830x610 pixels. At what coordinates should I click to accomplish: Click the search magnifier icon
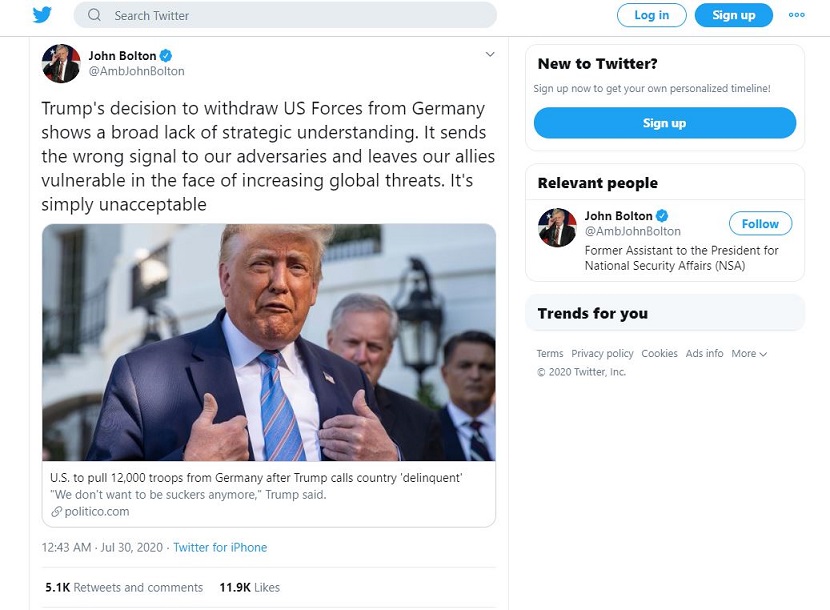pos(95,15)
